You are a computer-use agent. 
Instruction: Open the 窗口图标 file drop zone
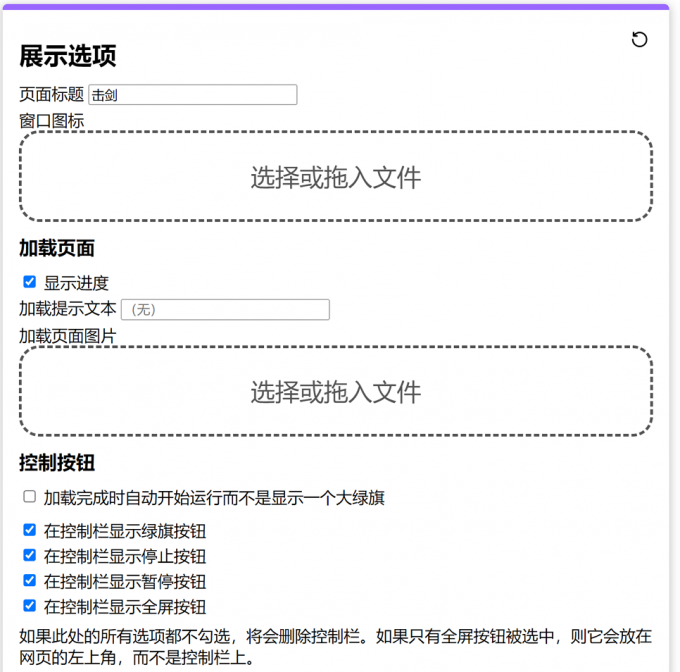pyautogui.click(x=336, y=176)
